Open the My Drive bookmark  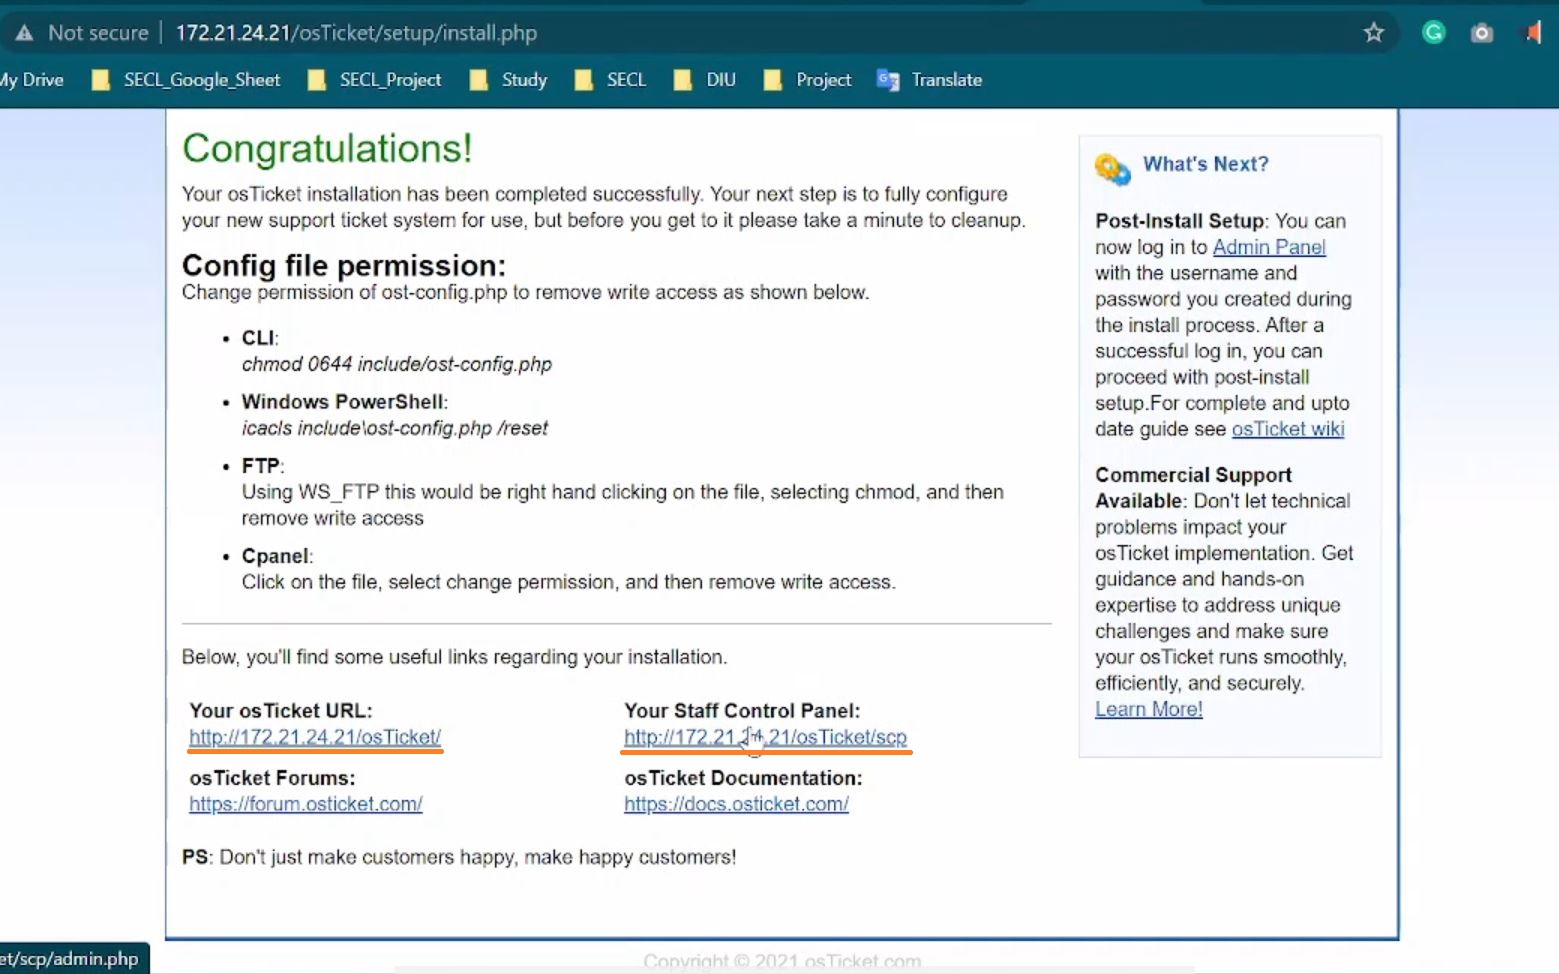pos(31,80)
